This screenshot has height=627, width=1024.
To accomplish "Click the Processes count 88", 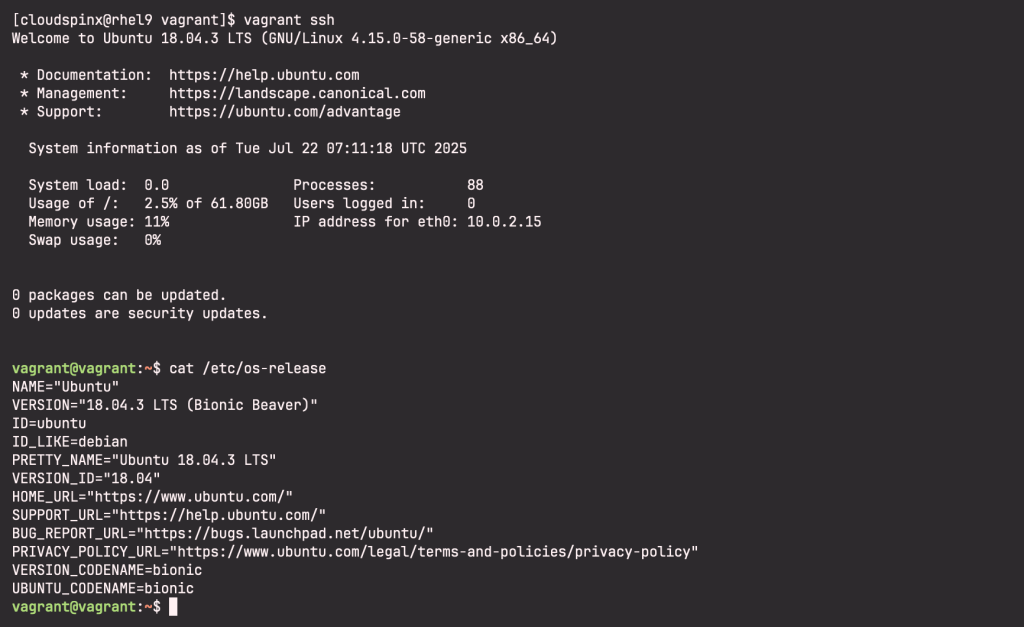I will click(x=475, y=185).
